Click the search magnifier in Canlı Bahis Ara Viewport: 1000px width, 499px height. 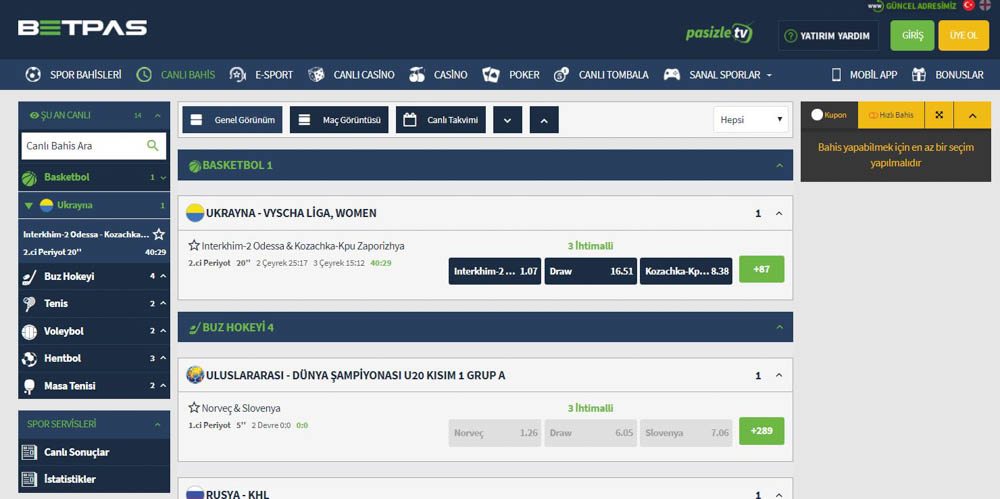click(x=153, y=146)
